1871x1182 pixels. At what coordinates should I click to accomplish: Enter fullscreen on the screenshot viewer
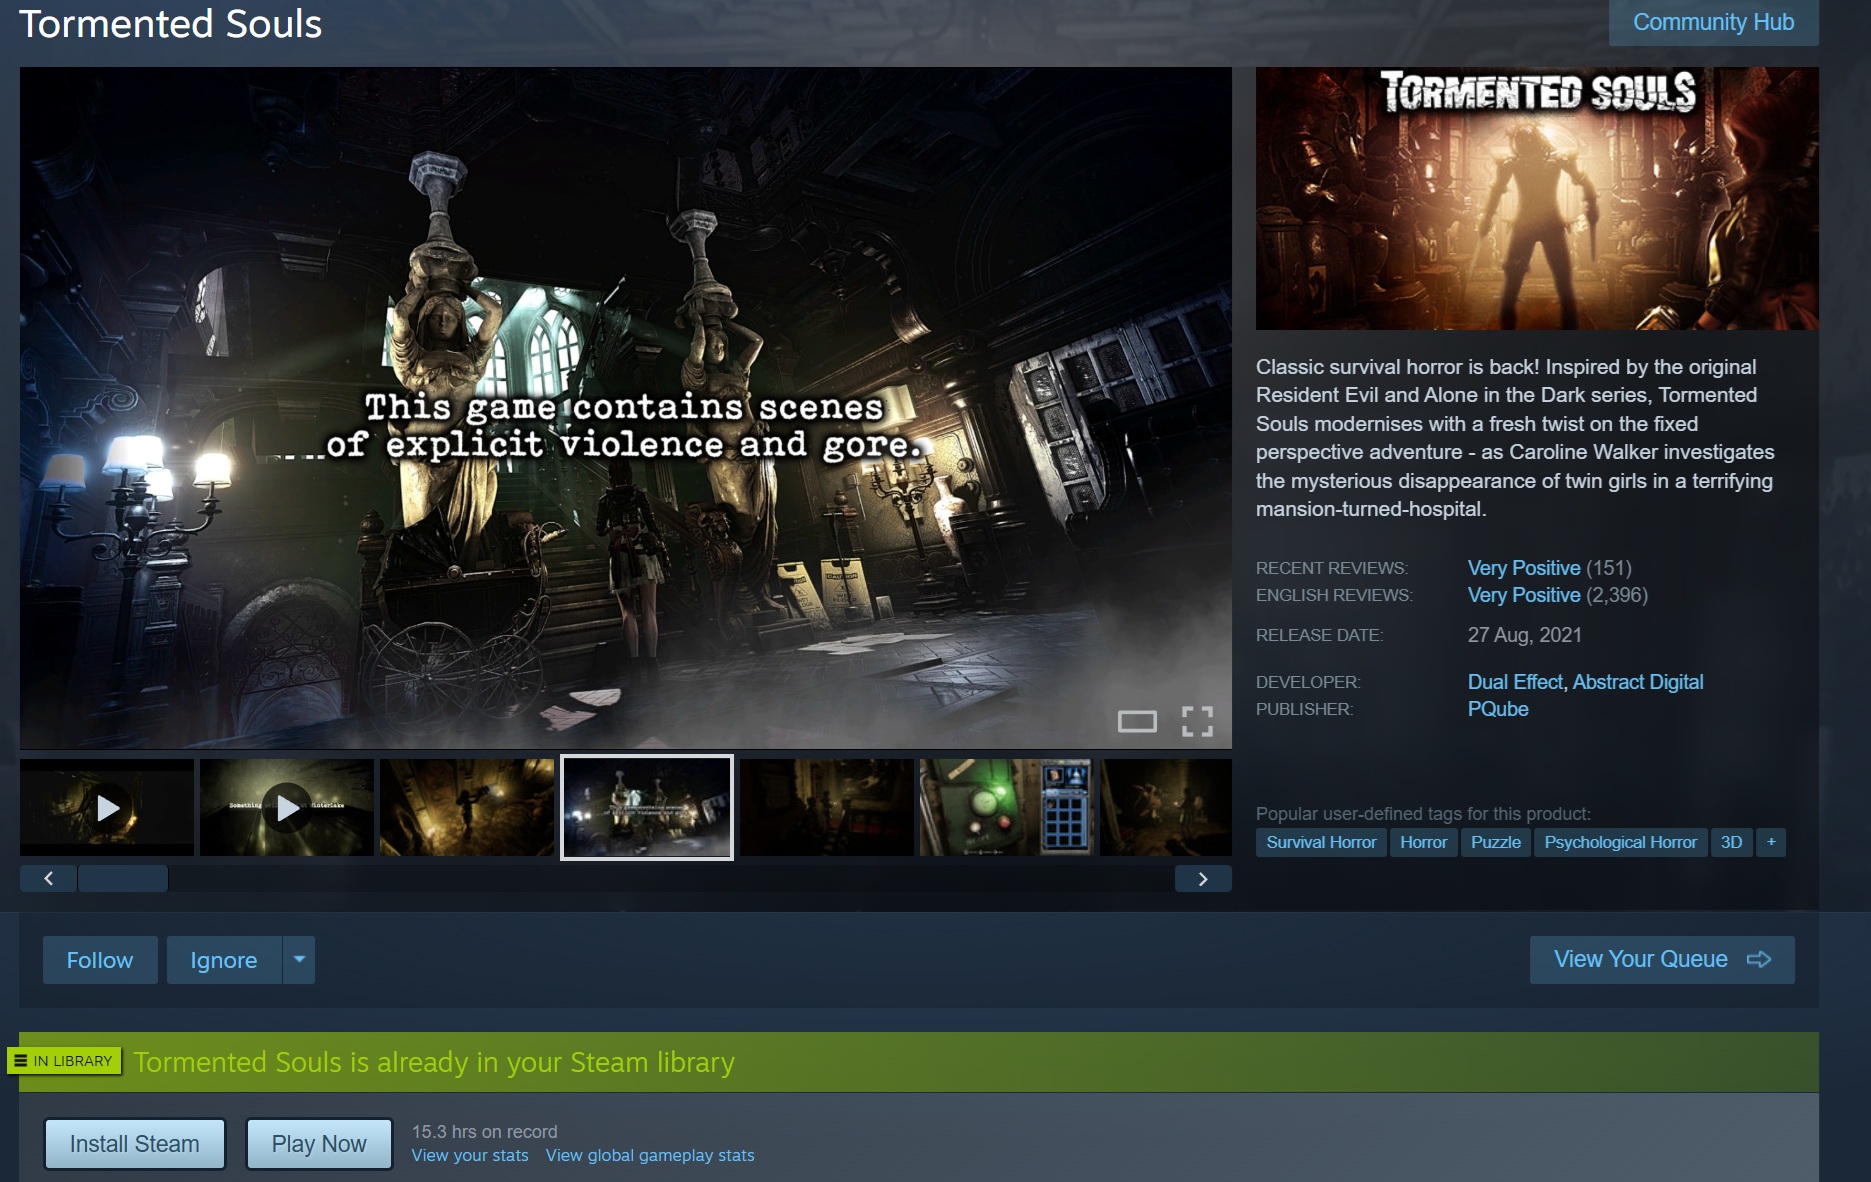1197,721
